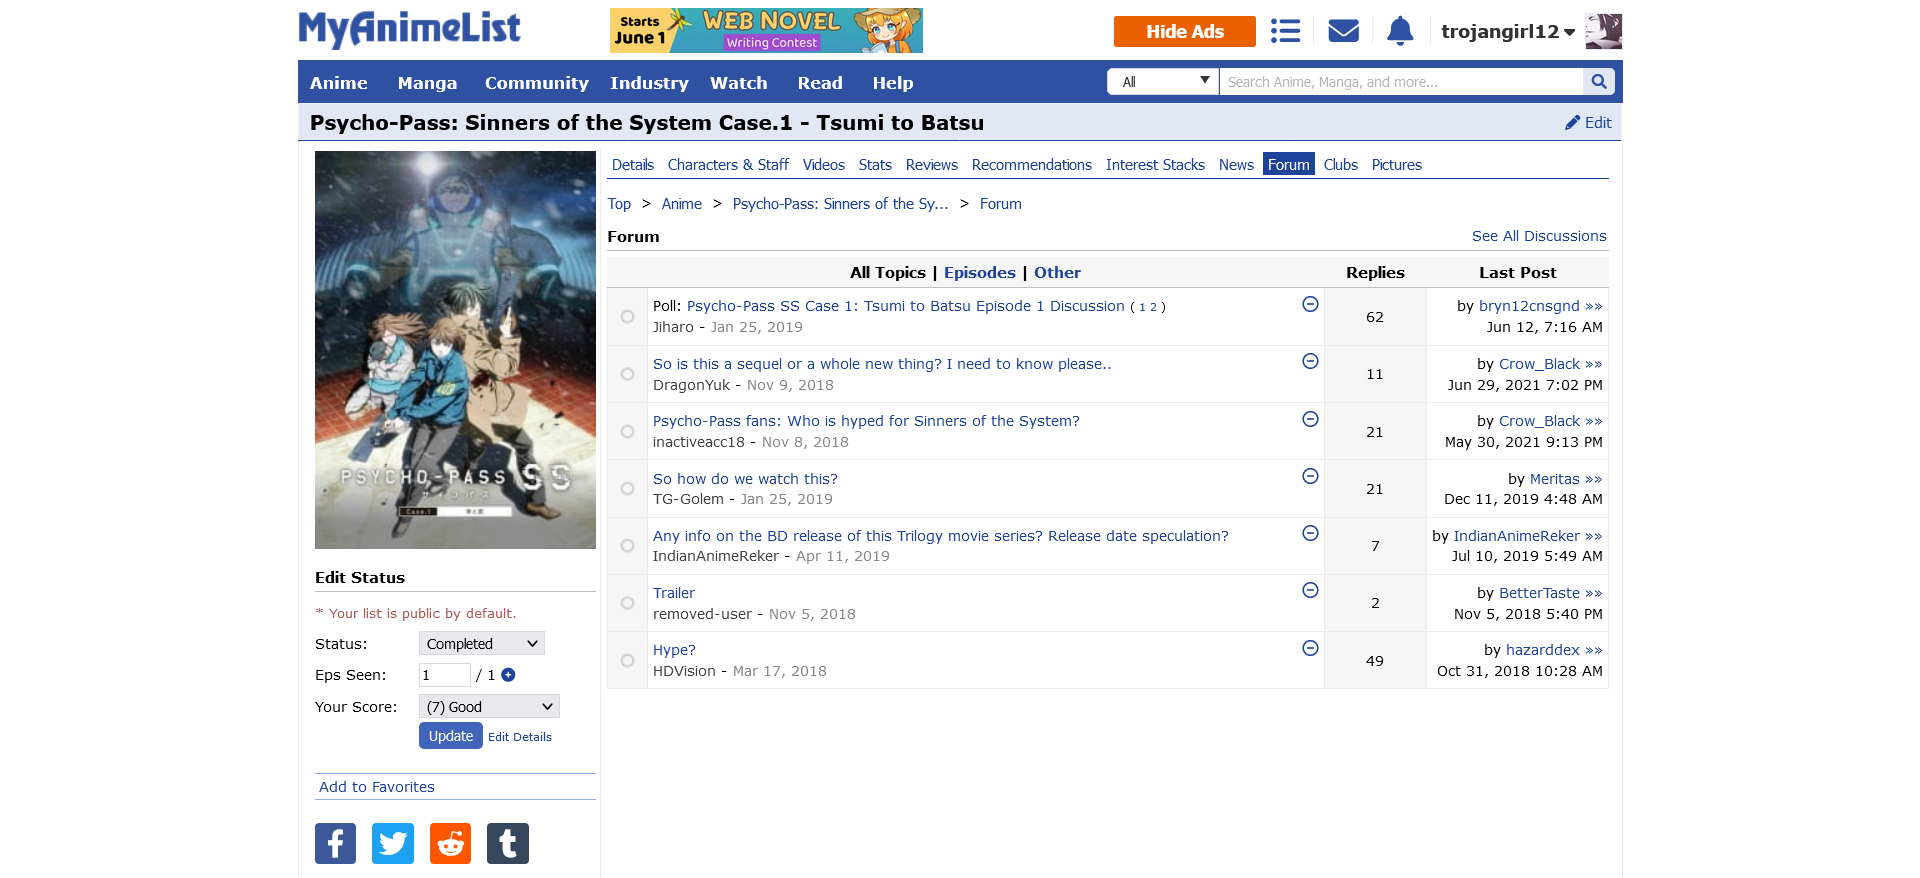1920x878 pixels.
Task: Switch to Recommendations tab
Action: pos(1032,165)
